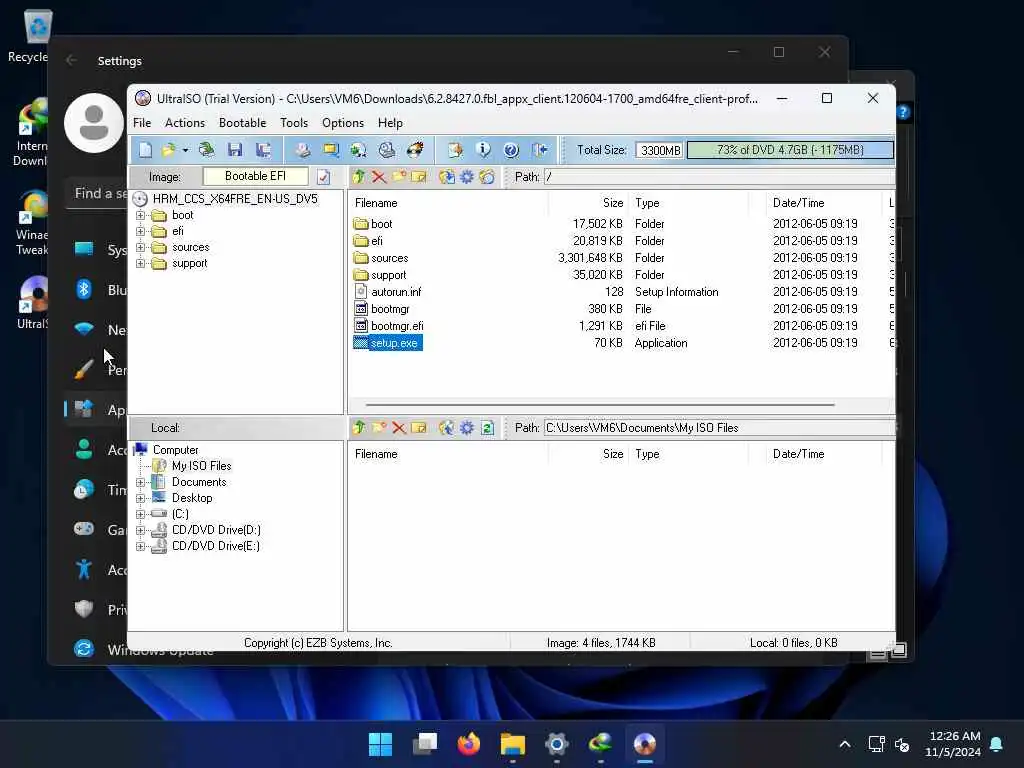Click the Burn CD/DVD Image flame icon
The image size is (1024, 768).
415,150
